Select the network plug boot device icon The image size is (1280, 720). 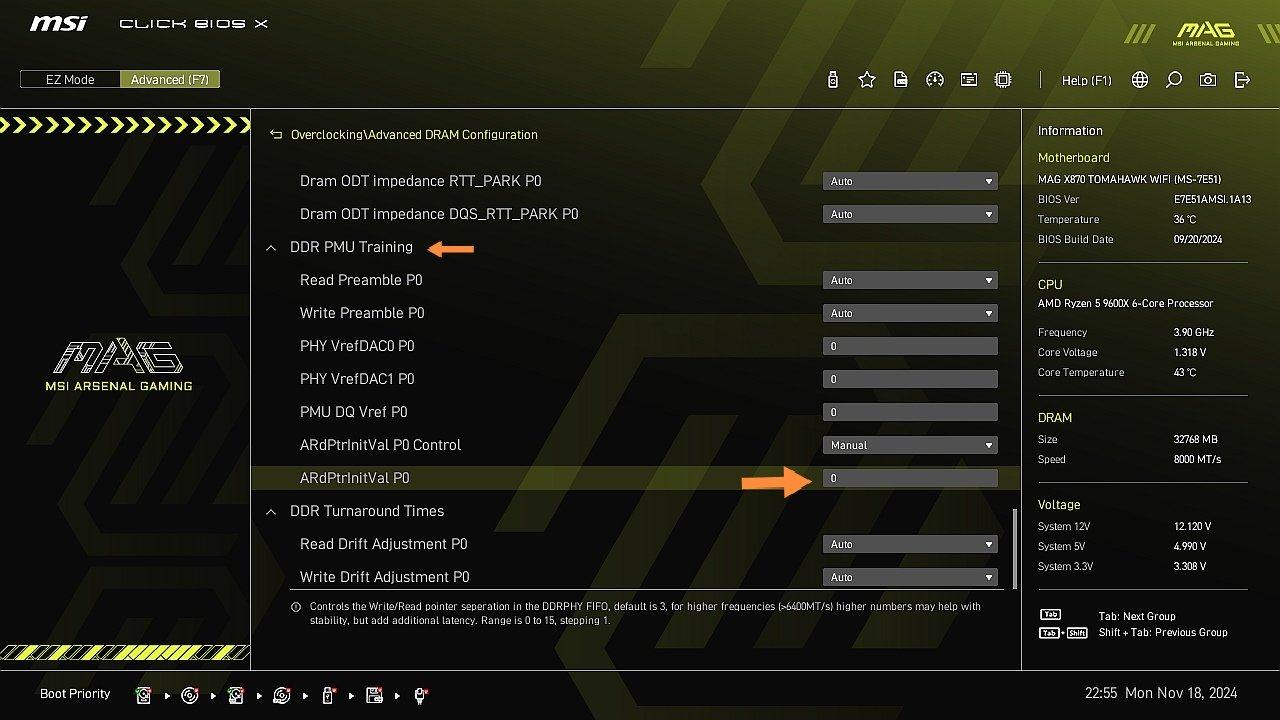click(421, 695)
